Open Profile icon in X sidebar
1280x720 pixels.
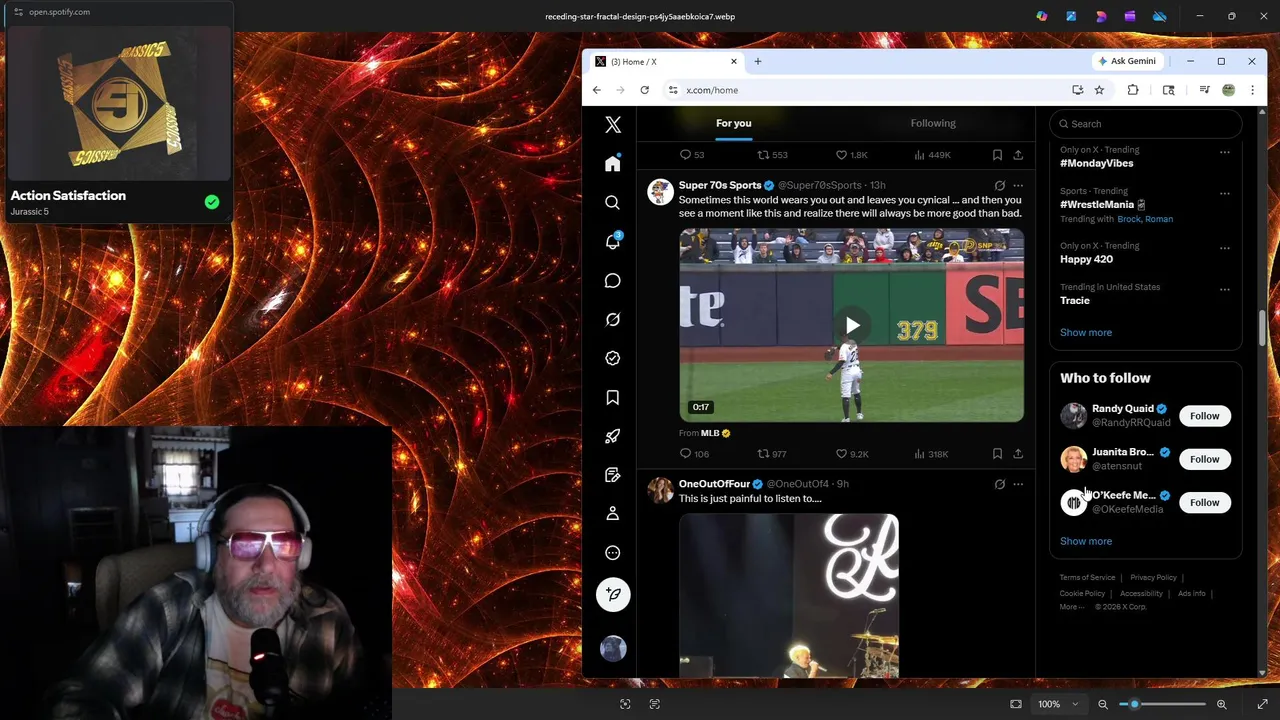pos(613,513)
